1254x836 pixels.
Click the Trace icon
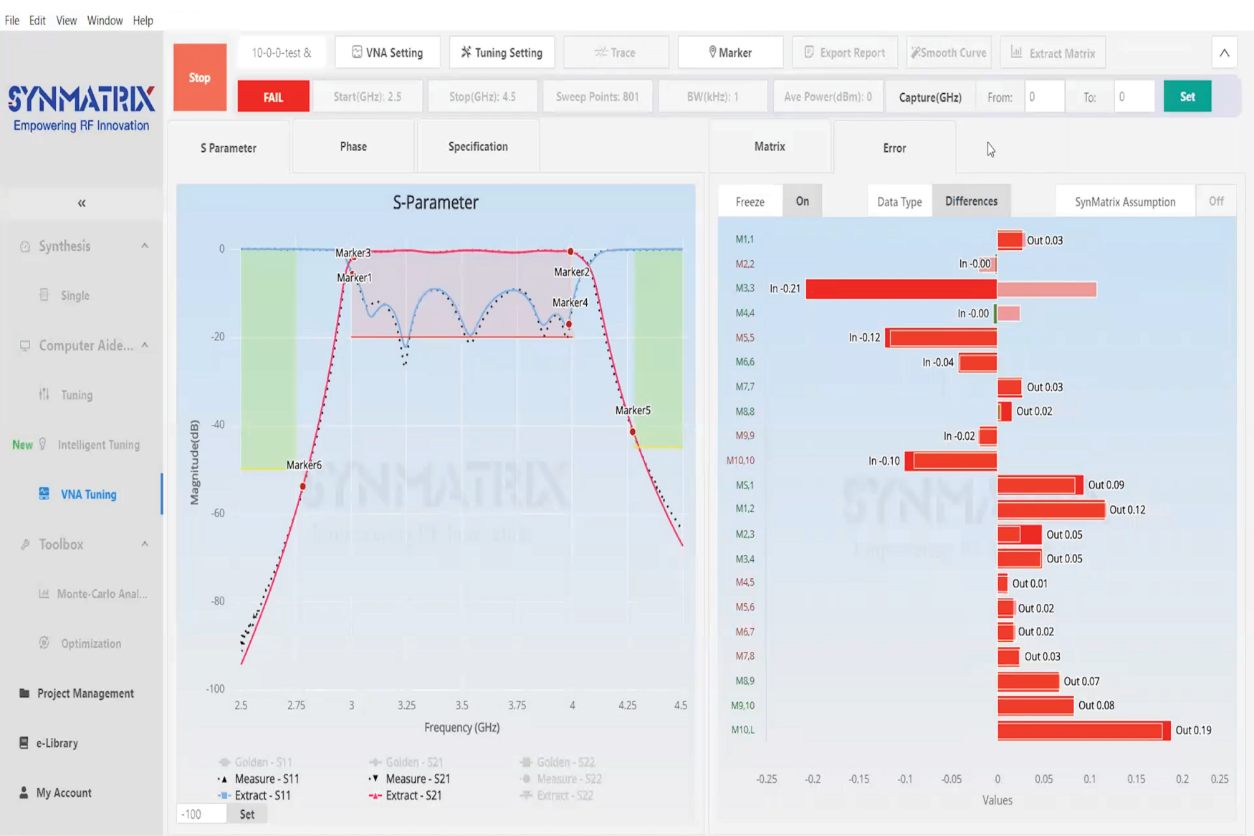tap(600, 52)
